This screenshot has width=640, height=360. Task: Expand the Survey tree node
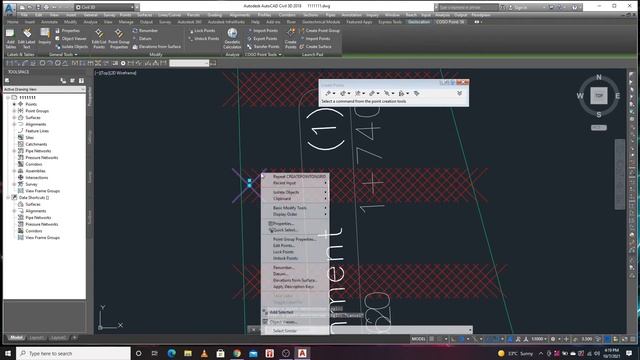(14, 184)
